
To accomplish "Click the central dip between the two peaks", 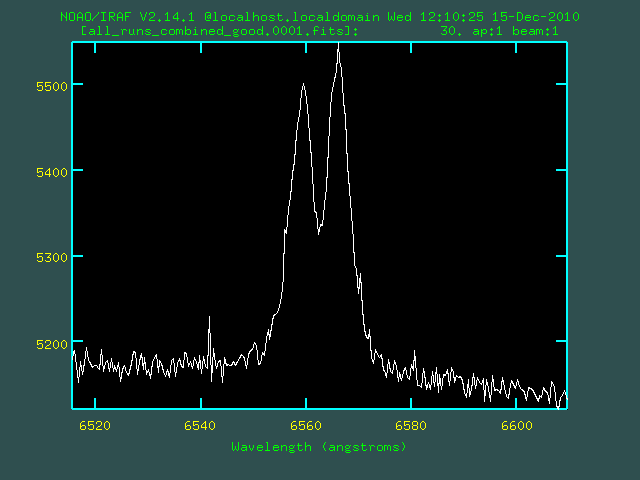I will point(320,232).
